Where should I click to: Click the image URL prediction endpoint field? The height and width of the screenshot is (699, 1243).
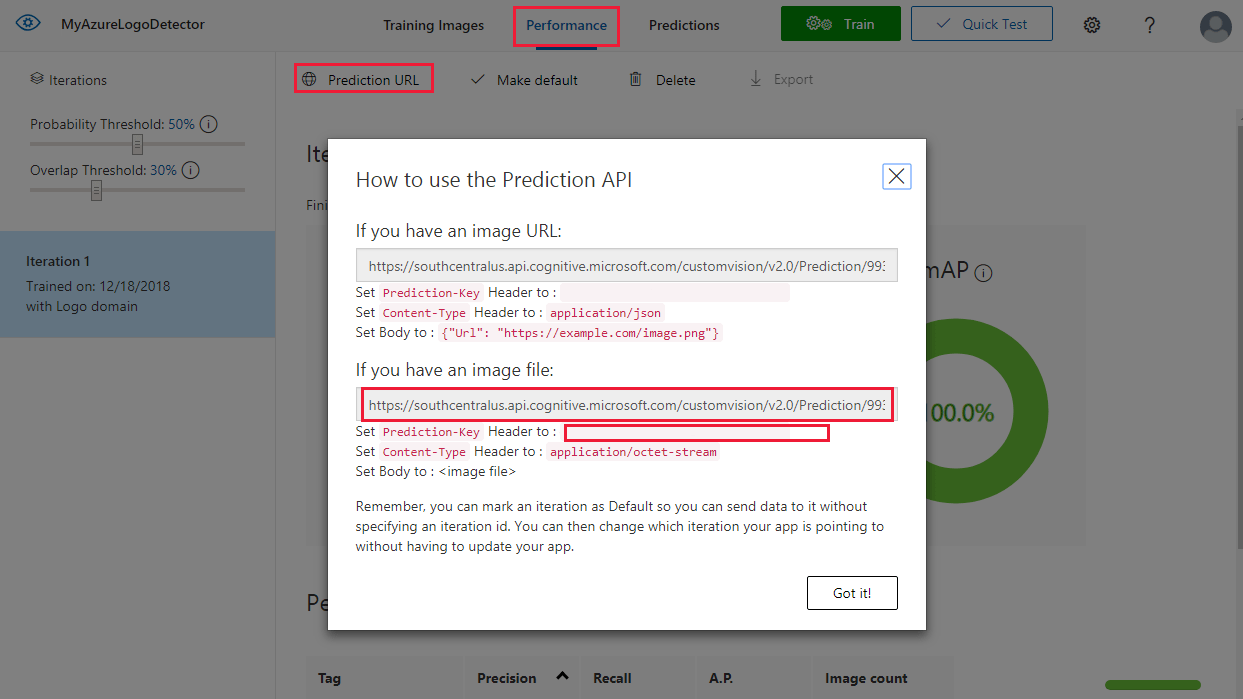pyautogui.click(x=627, y=266)
